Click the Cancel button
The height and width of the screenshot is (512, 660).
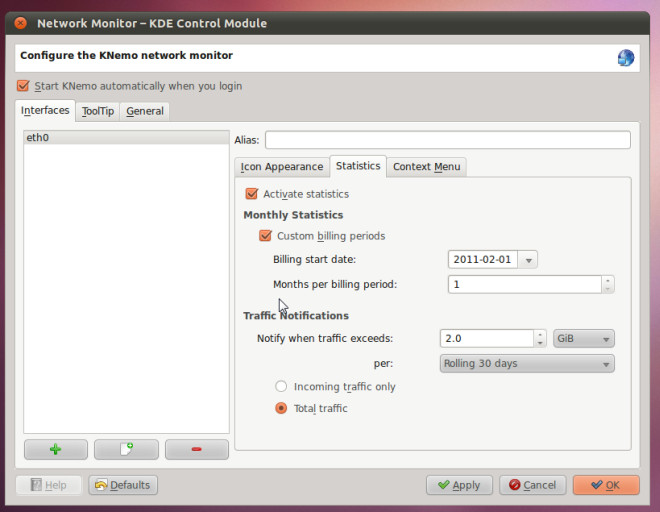pyautogui.click(x=532, y=485)
